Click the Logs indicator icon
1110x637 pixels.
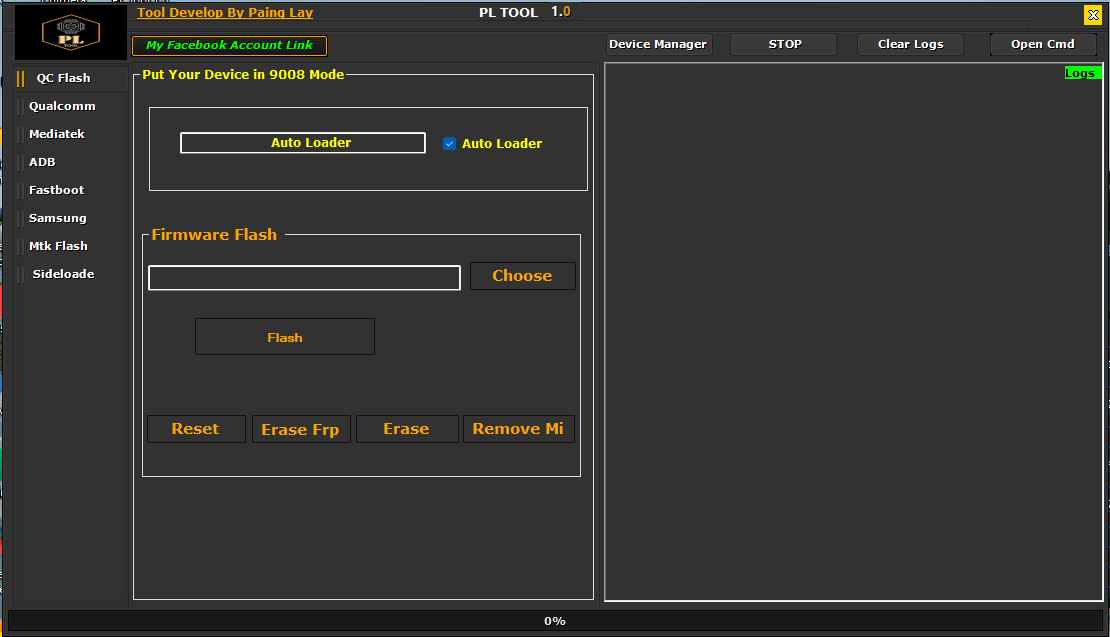pos(1082,72)
